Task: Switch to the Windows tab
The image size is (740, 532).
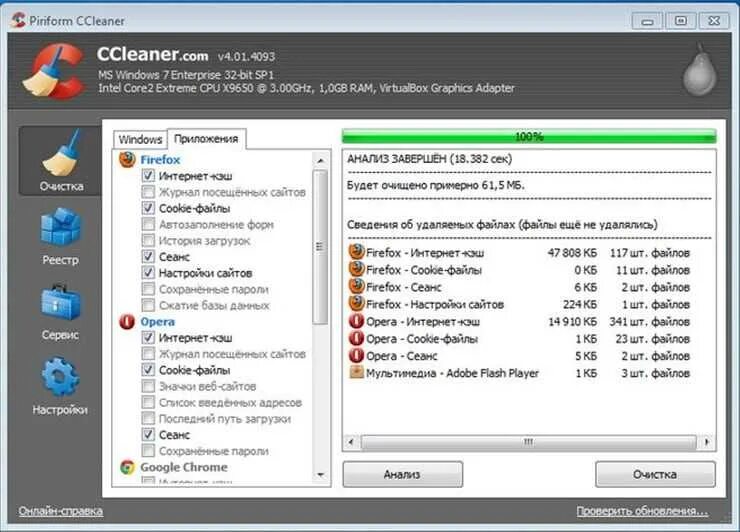Action: click(x=140, y=140)
